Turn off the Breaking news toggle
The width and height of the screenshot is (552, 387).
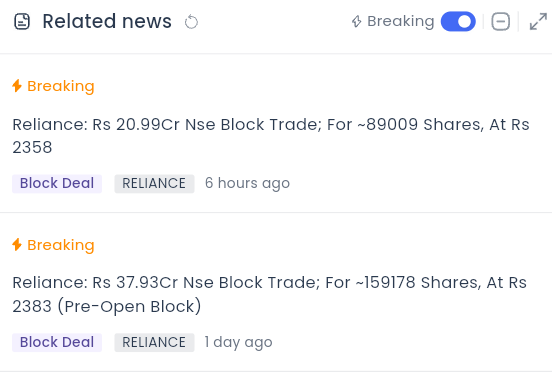[458, 21]
